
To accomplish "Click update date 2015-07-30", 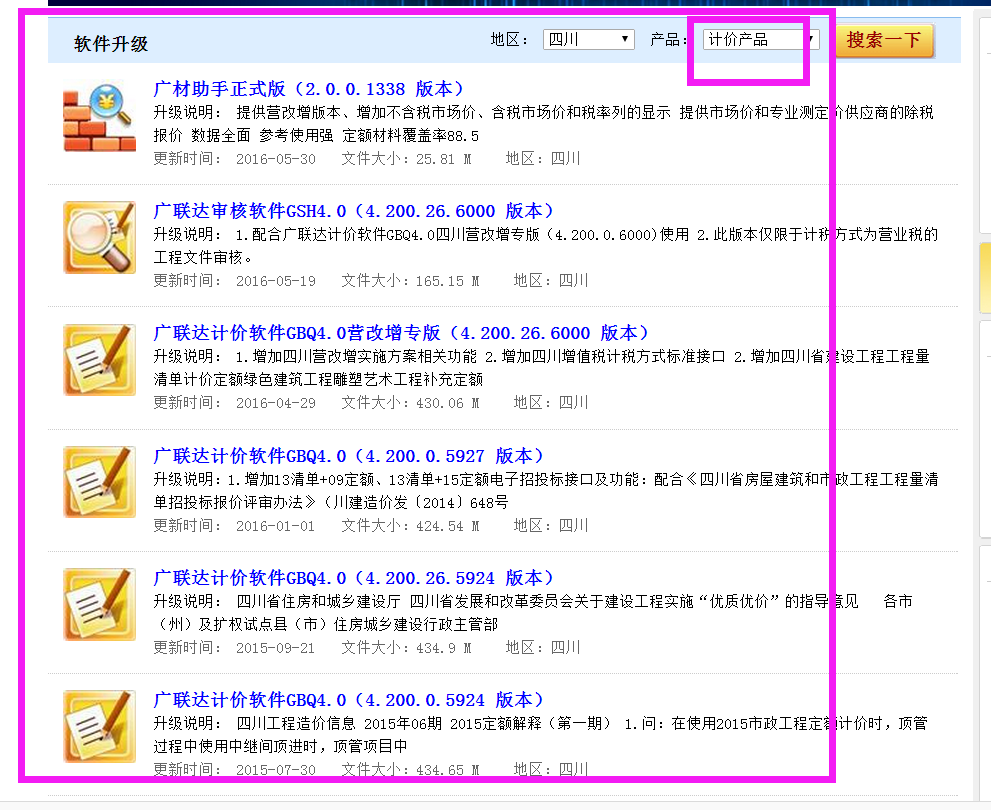I will [x=276, y=770].
